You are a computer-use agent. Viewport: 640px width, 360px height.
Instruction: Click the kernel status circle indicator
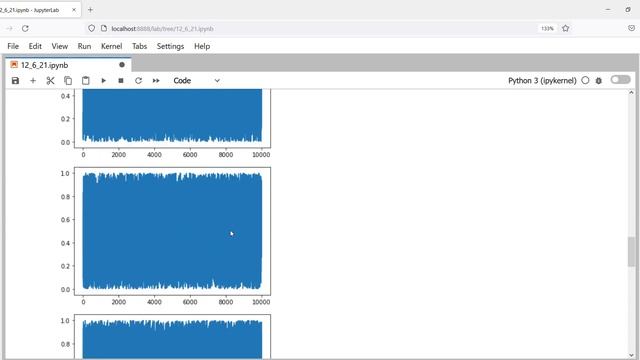click(x=585, y=81)
